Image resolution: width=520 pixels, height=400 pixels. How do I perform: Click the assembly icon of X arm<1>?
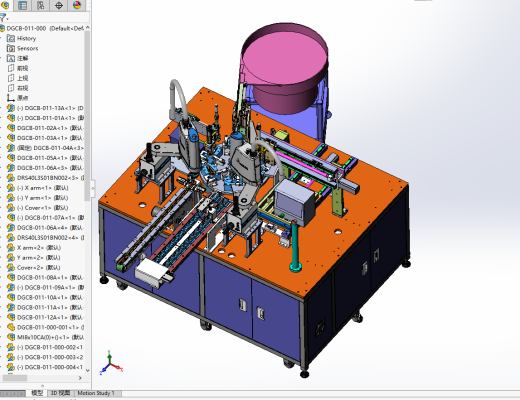(11, 188)
